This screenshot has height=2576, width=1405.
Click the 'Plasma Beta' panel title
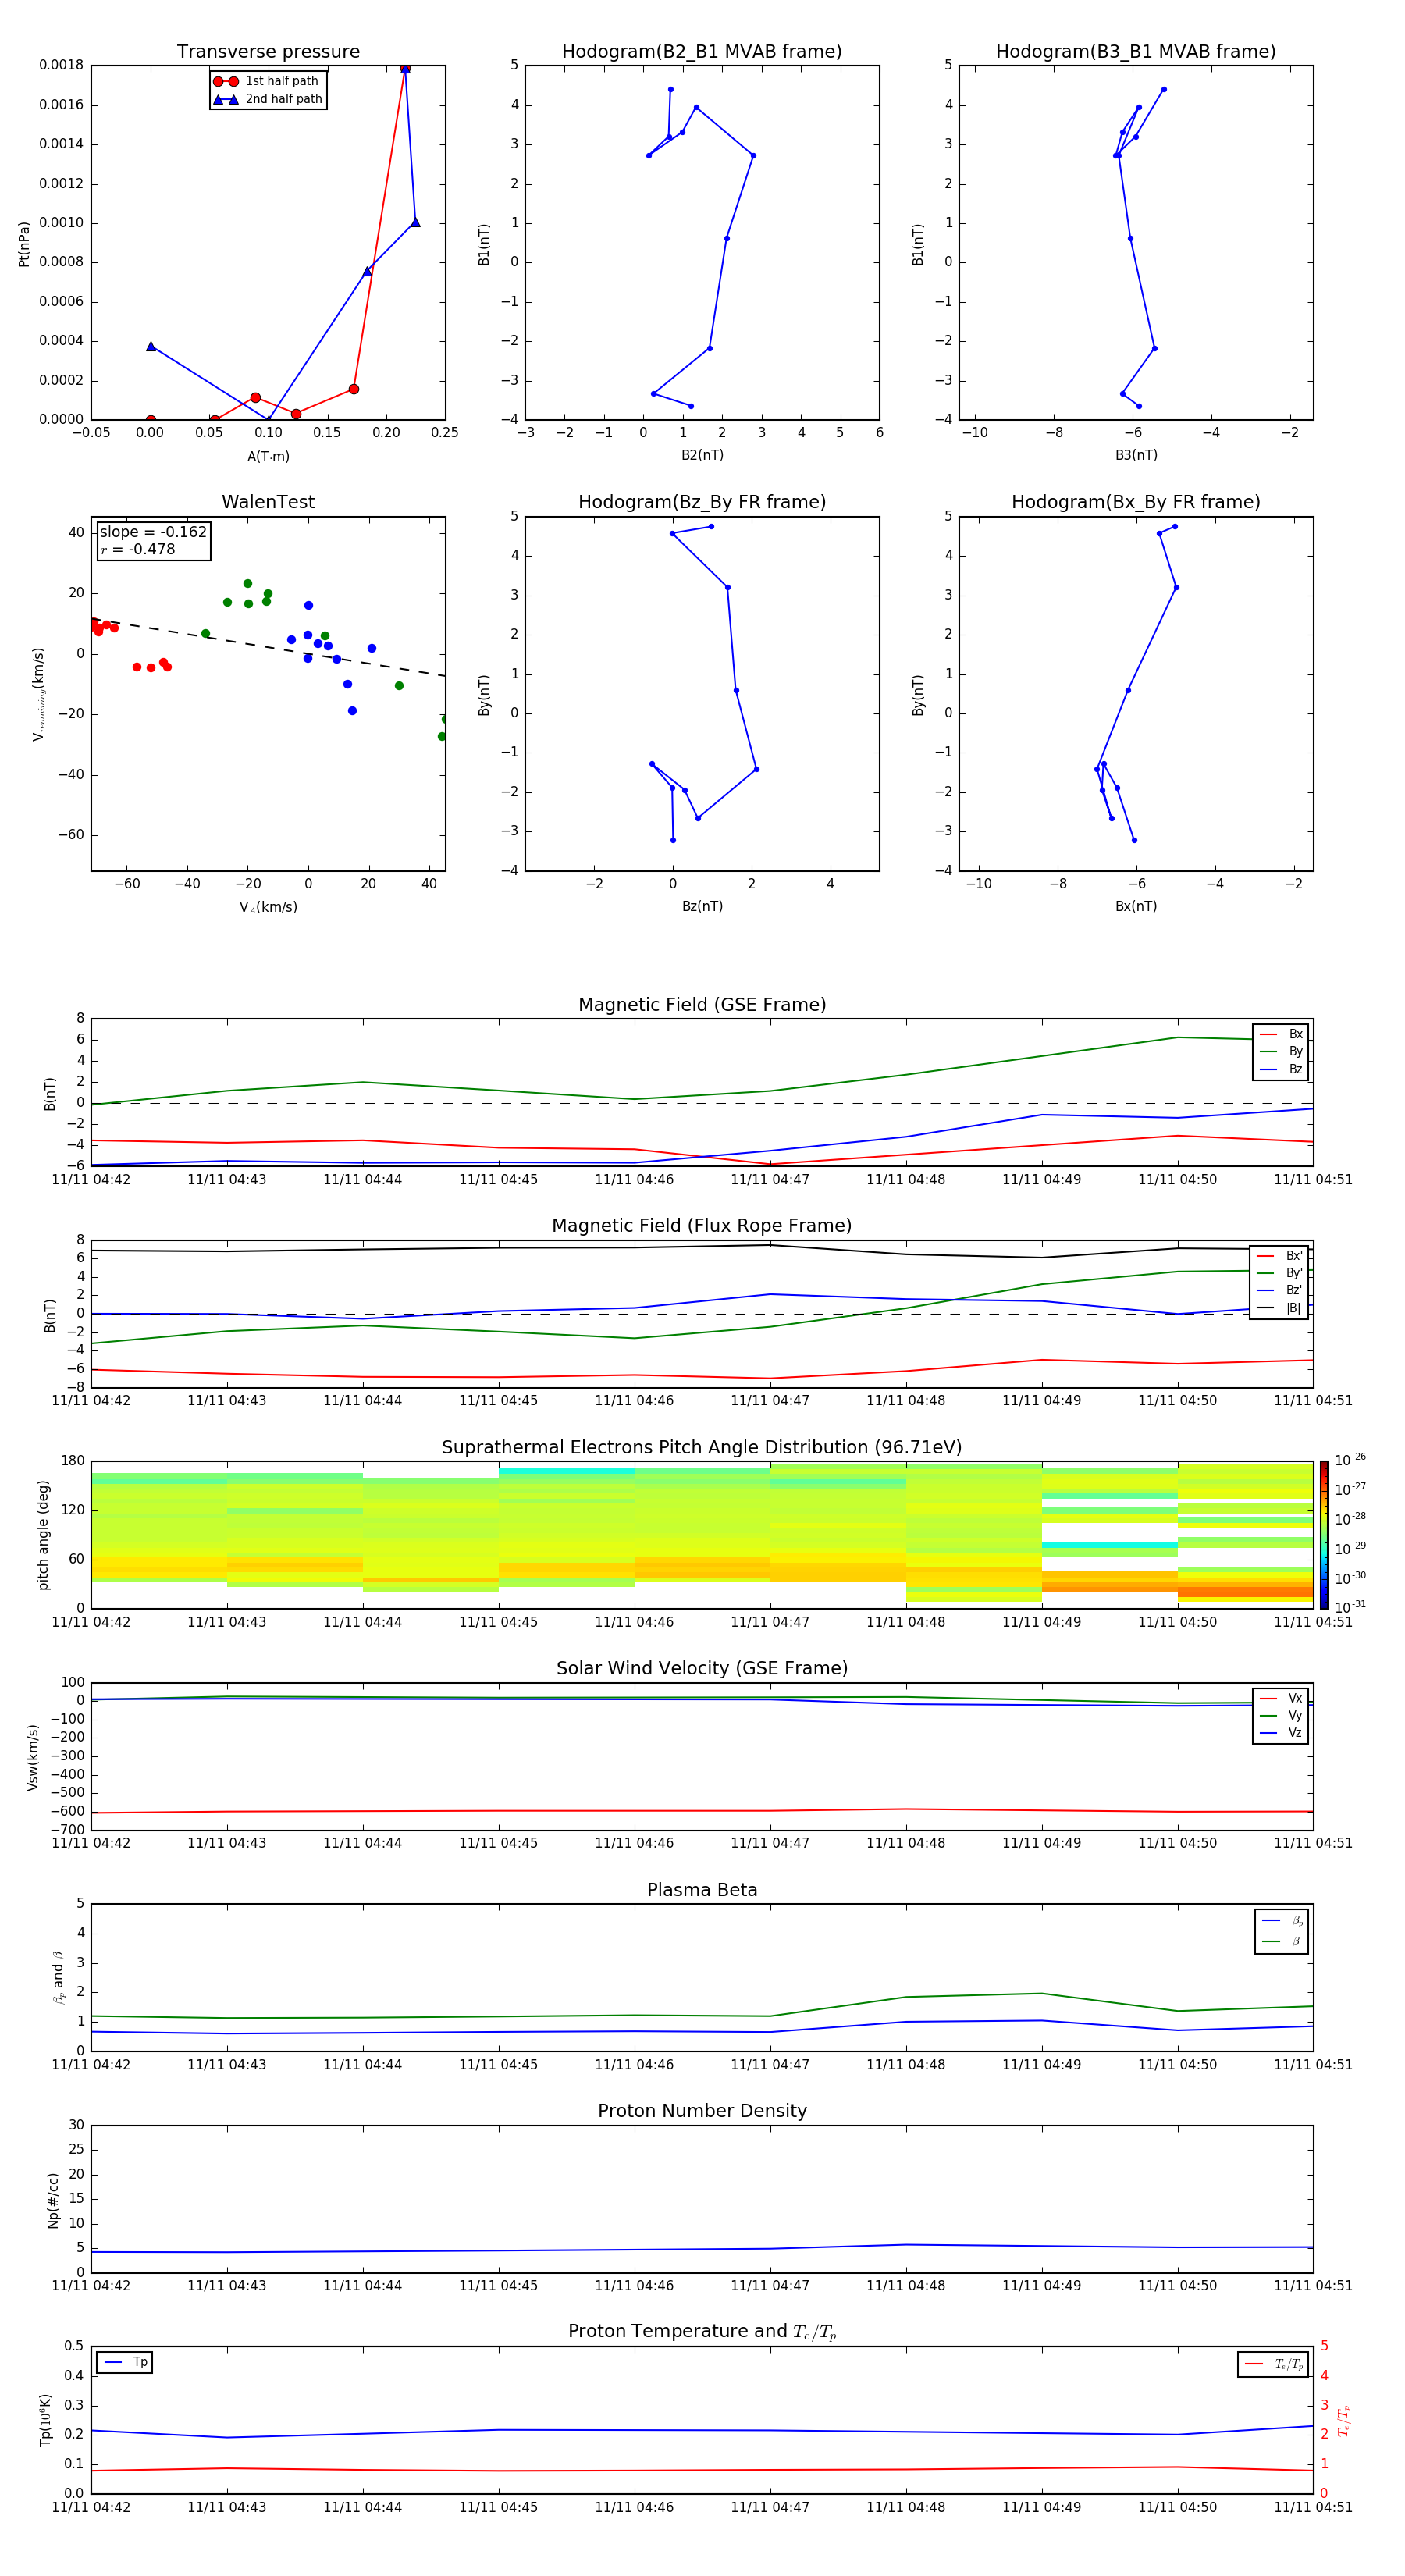pyautogui.click(x=702, y=1890)
